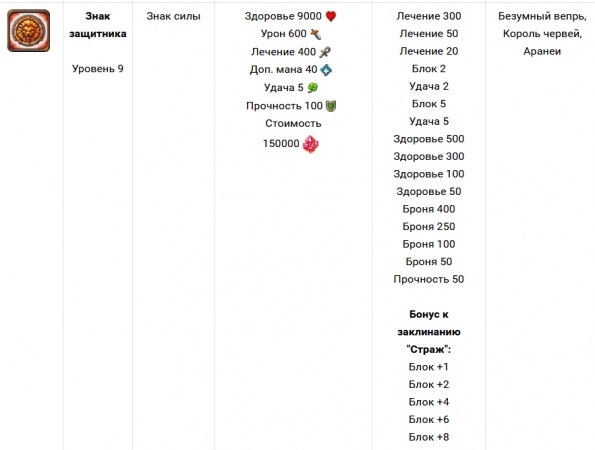Click the Король червей boss name
595x450 pixels.
(542, 34)
